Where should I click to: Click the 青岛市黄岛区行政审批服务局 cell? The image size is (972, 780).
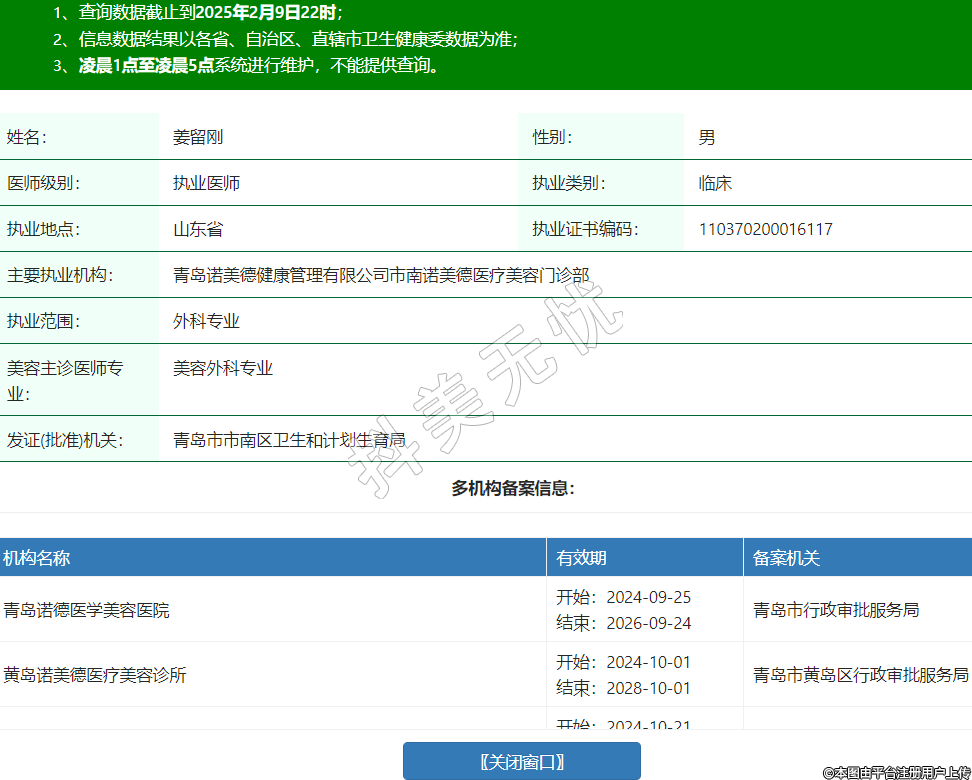860,675
